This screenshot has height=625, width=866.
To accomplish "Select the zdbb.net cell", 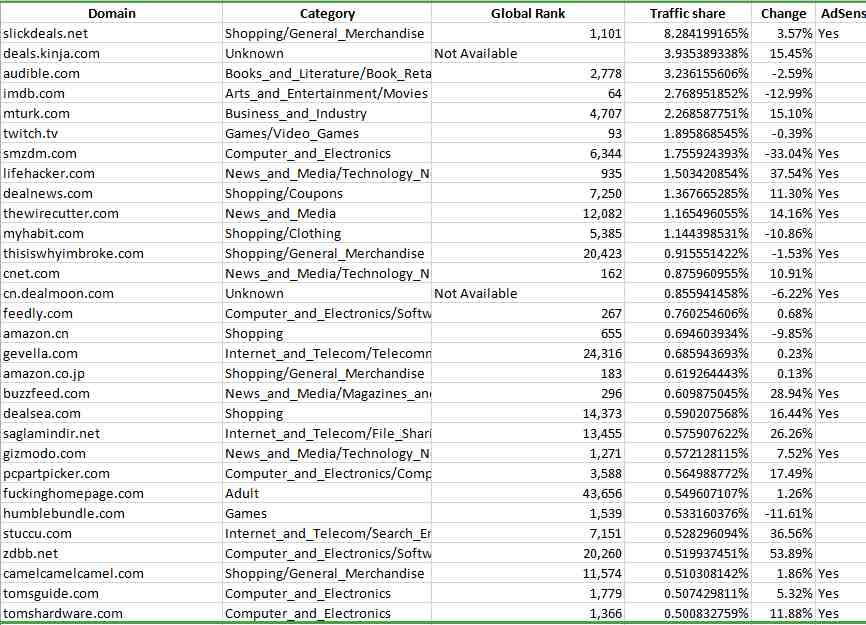I will (111, 553).
